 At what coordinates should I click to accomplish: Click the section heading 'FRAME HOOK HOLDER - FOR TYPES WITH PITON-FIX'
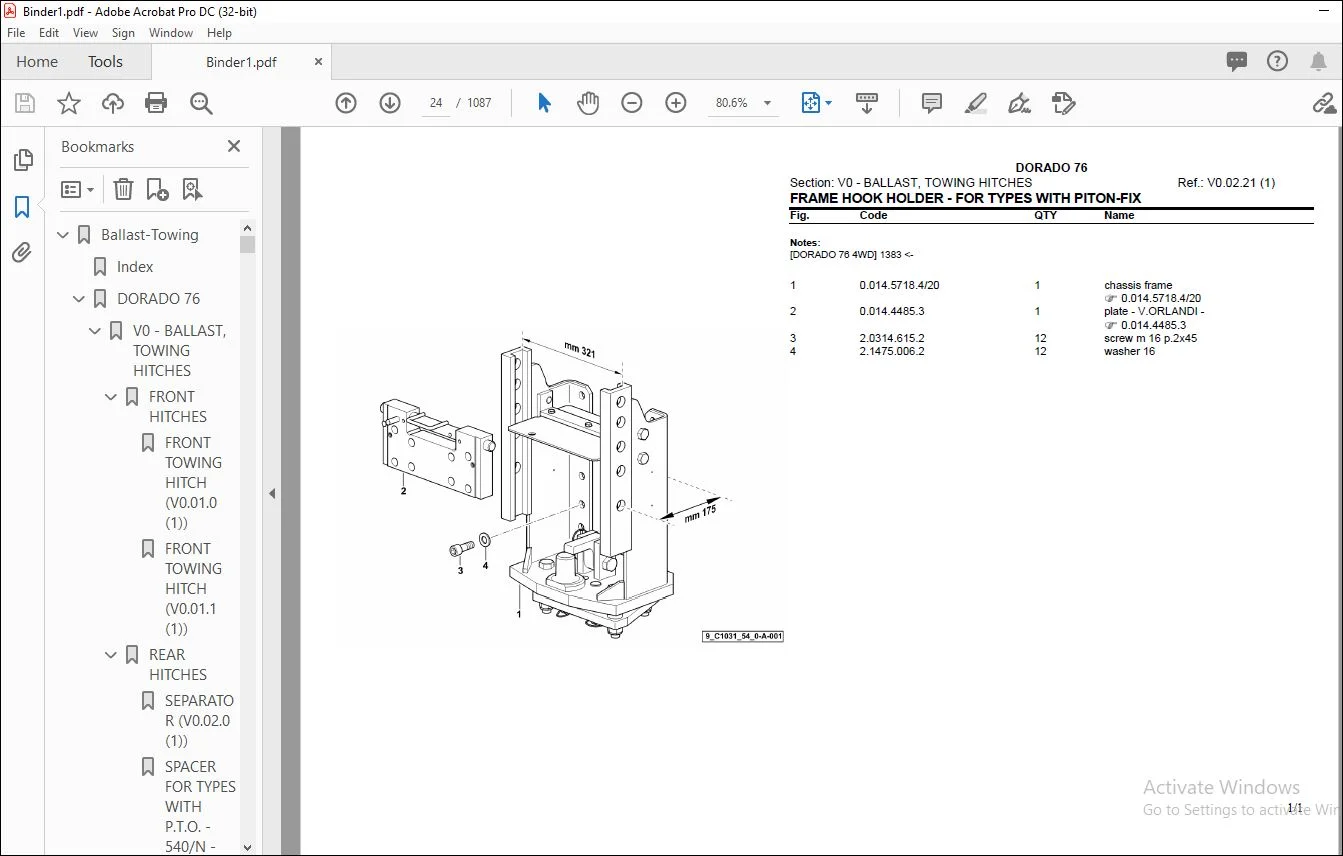965,198
